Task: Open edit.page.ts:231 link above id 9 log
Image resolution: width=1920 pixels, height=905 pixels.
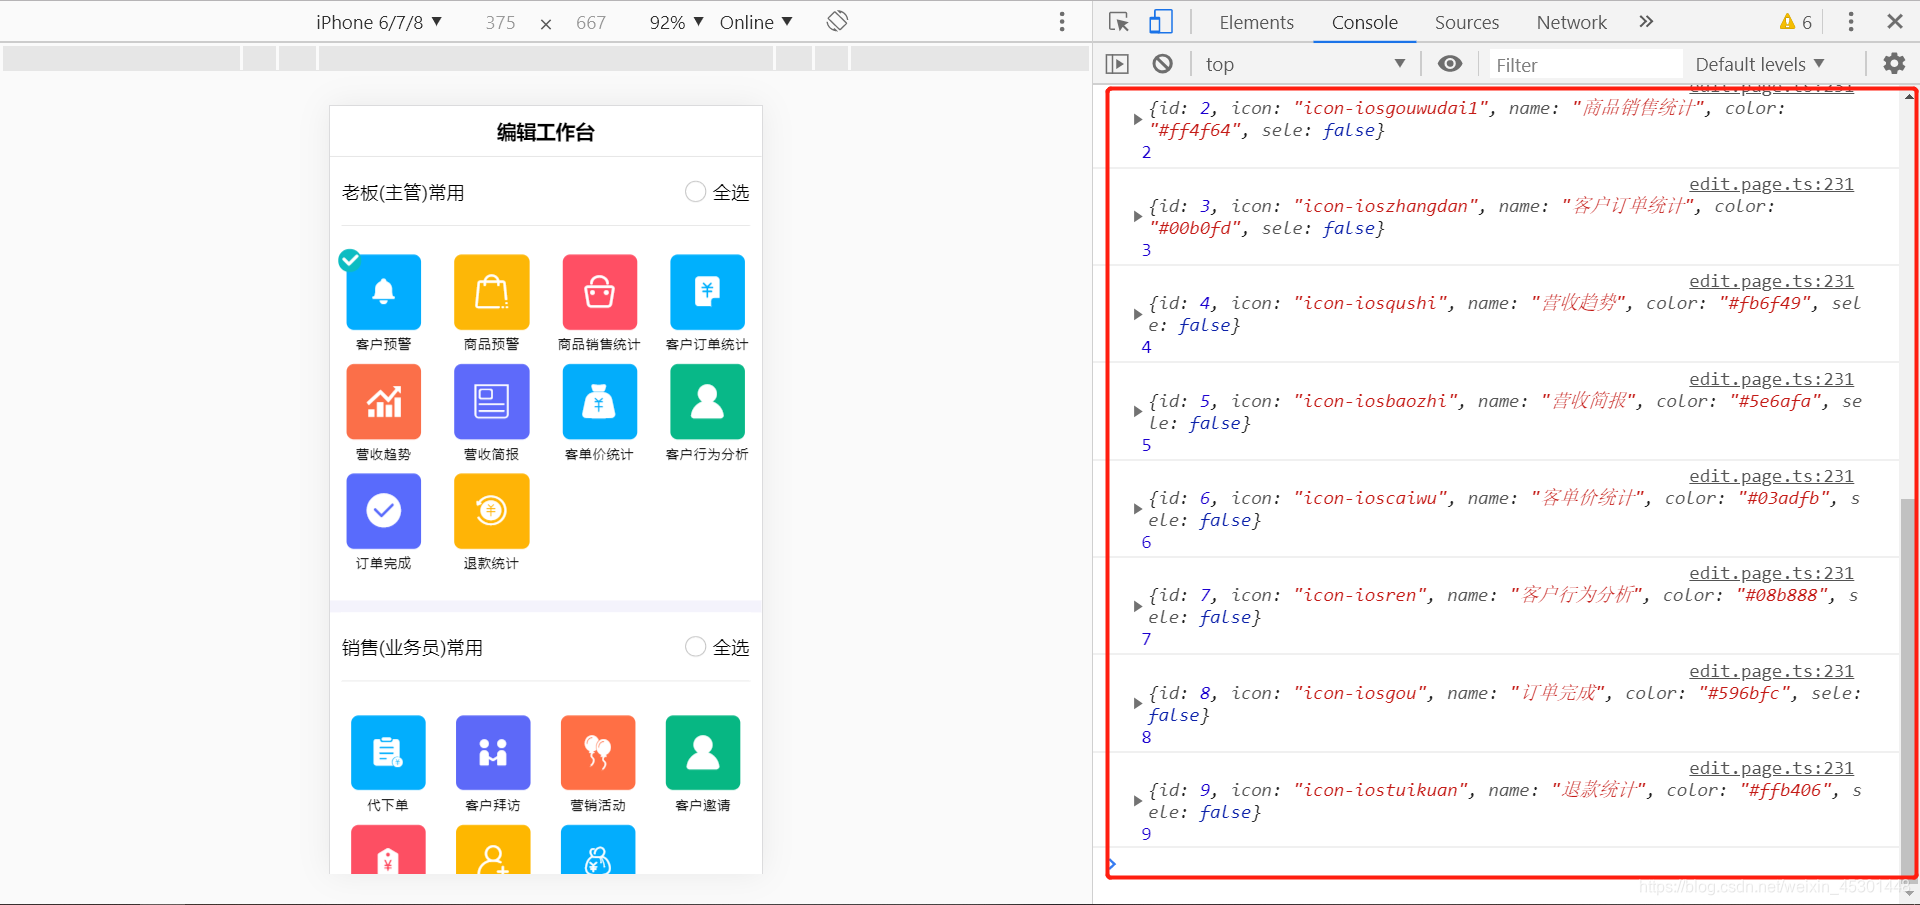Action: click(1771, 768)
